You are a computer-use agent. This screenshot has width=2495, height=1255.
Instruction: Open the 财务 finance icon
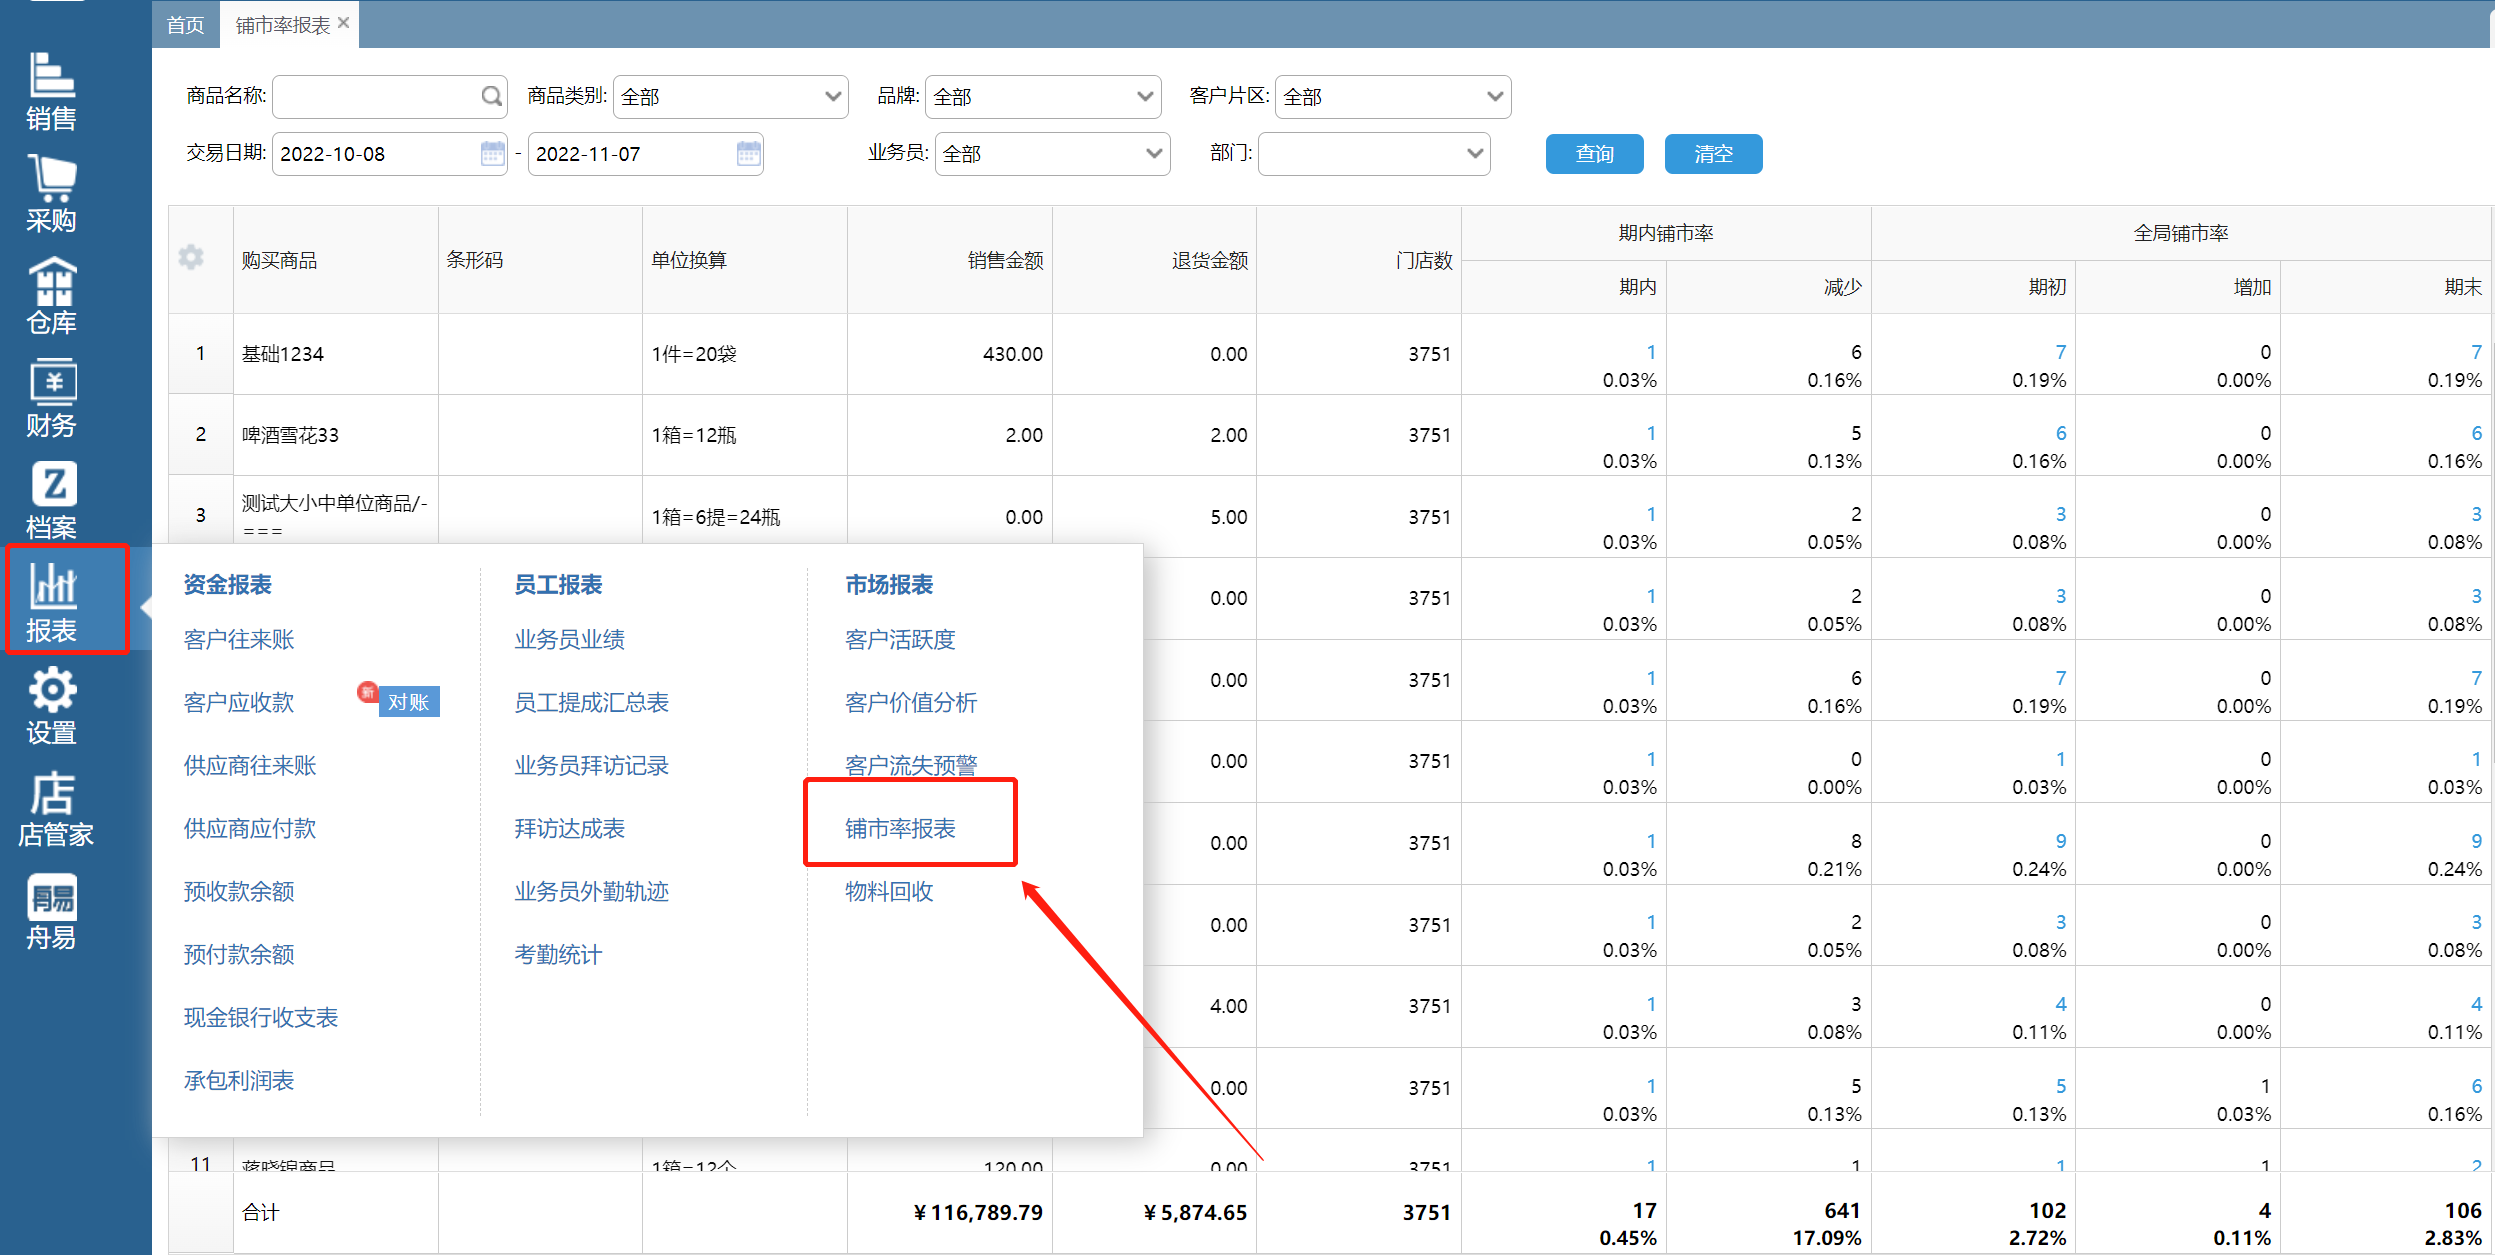click(51, 399)
